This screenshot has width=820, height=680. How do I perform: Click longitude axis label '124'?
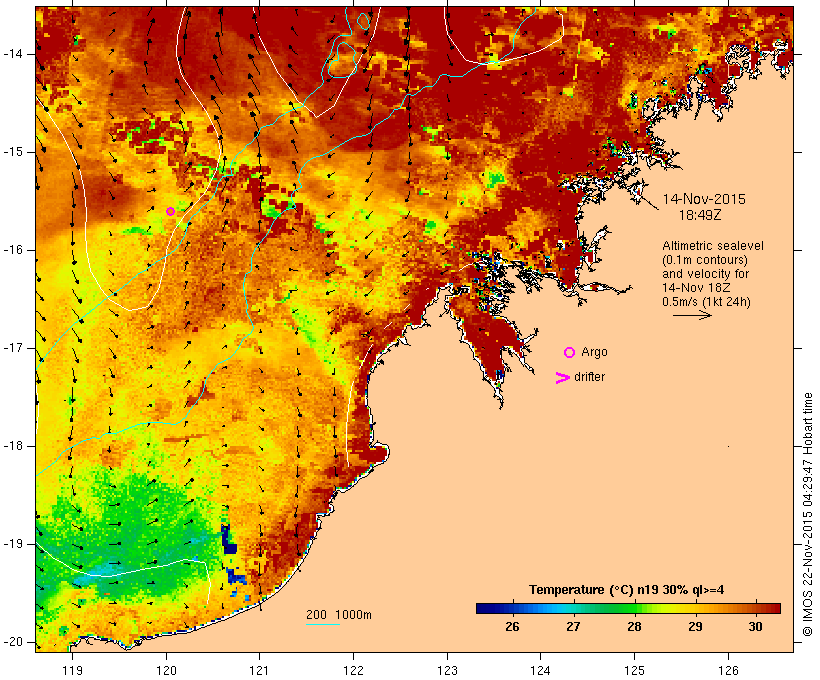click(540, 670)
